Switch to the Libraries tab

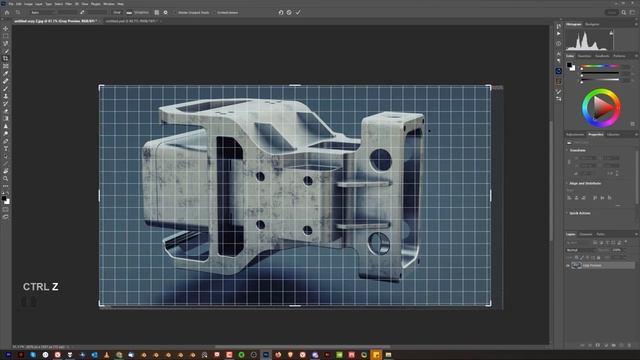pos(613,135)
